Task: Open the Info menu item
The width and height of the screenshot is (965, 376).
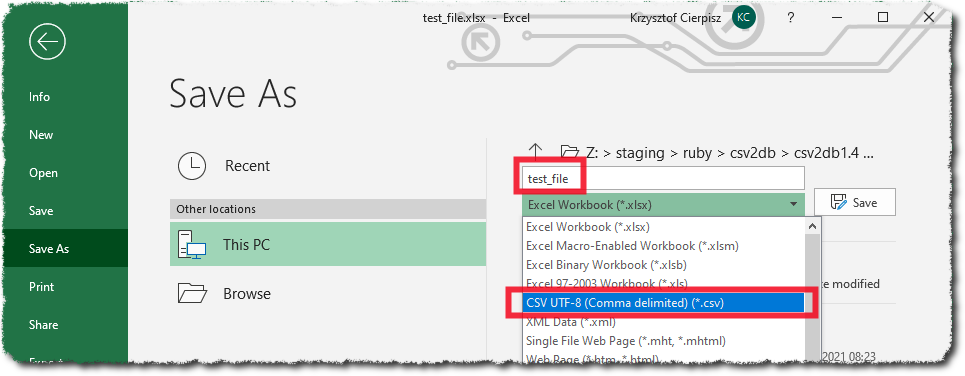Action: tap(39, 97)
